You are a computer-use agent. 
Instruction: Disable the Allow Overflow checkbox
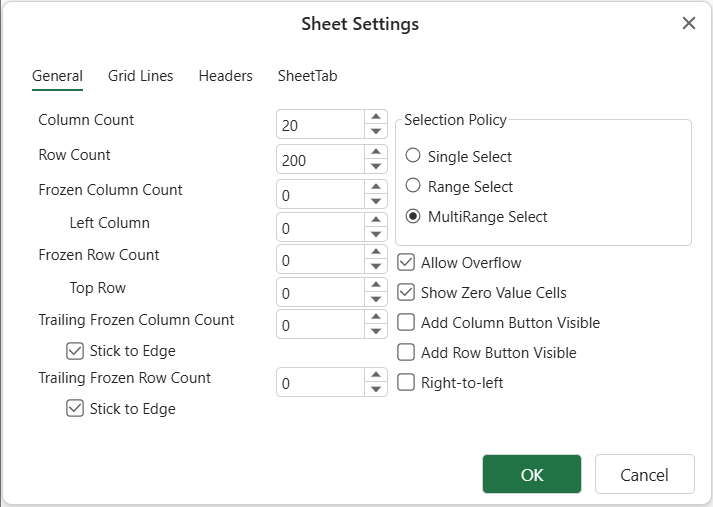point(406,263)
